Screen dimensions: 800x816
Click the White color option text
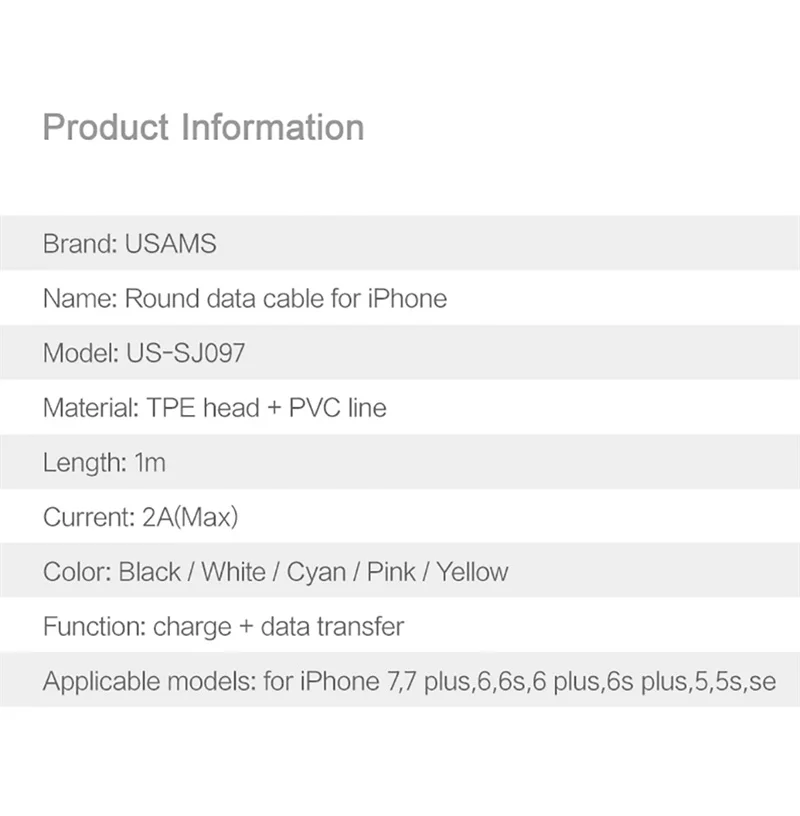tap(233, 573)
